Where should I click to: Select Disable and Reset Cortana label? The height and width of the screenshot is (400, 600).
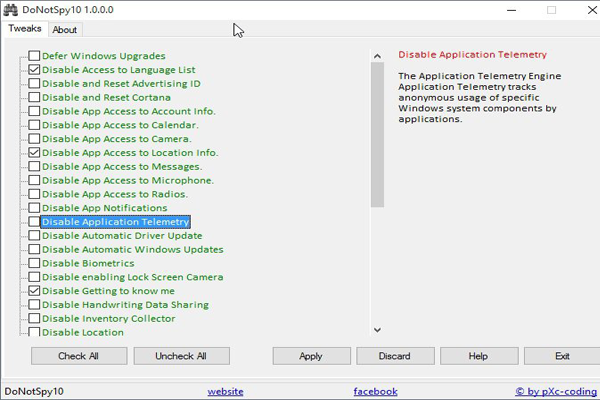tap(106, 97)
